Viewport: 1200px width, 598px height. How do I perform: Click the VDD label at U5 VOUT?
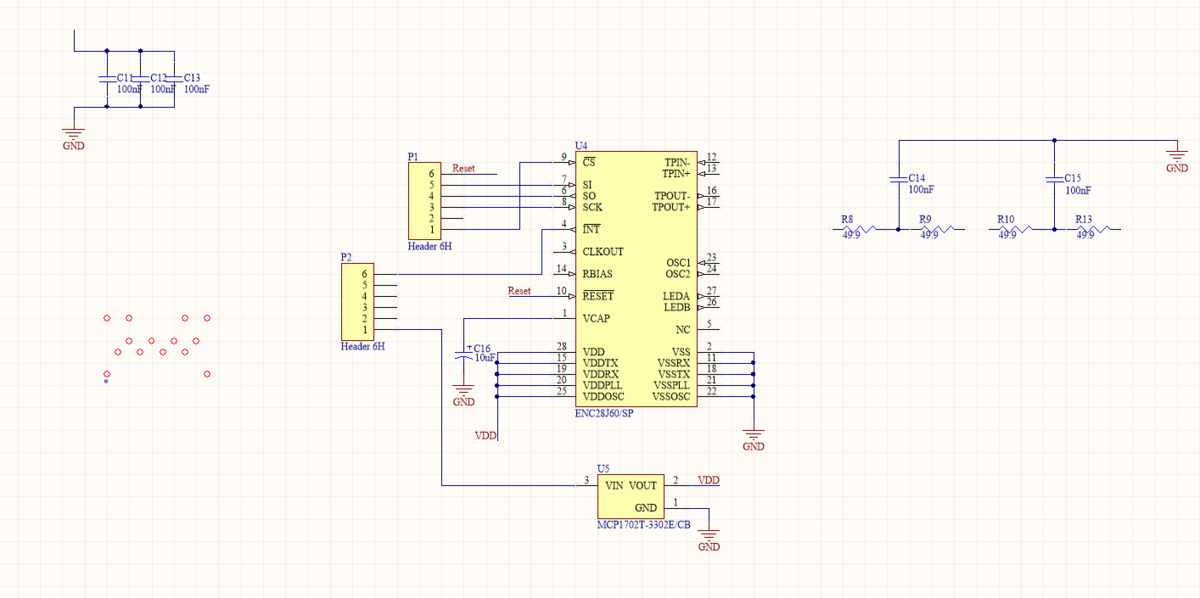pyautogui.click(x=709, y=481)
